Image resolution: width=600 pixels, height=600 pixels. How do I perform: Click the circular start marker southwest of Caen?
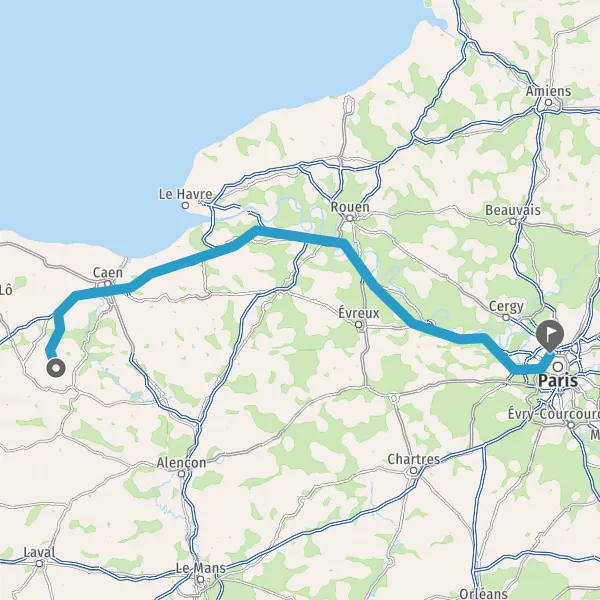(56, 368)
